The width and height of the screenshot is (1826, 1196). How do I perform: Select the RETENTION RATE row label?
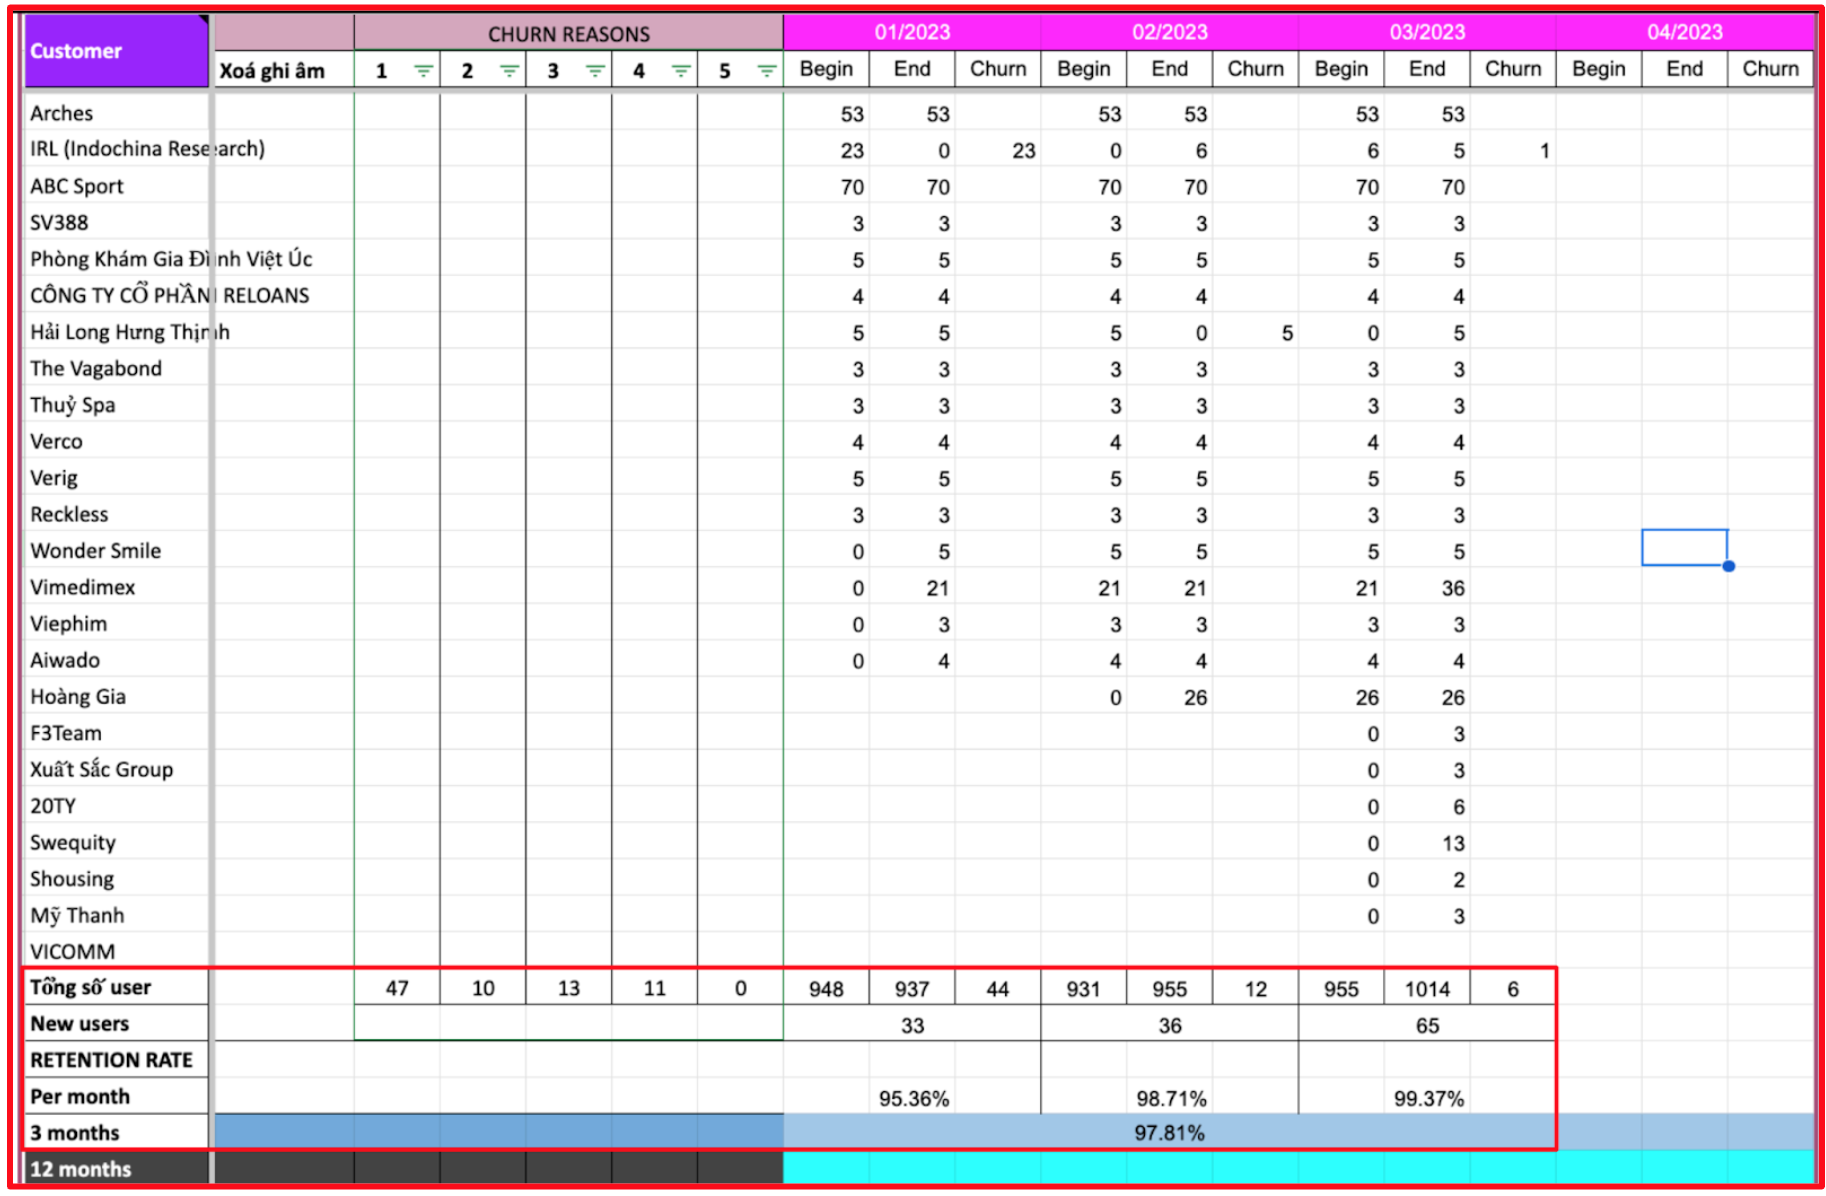111,1060
